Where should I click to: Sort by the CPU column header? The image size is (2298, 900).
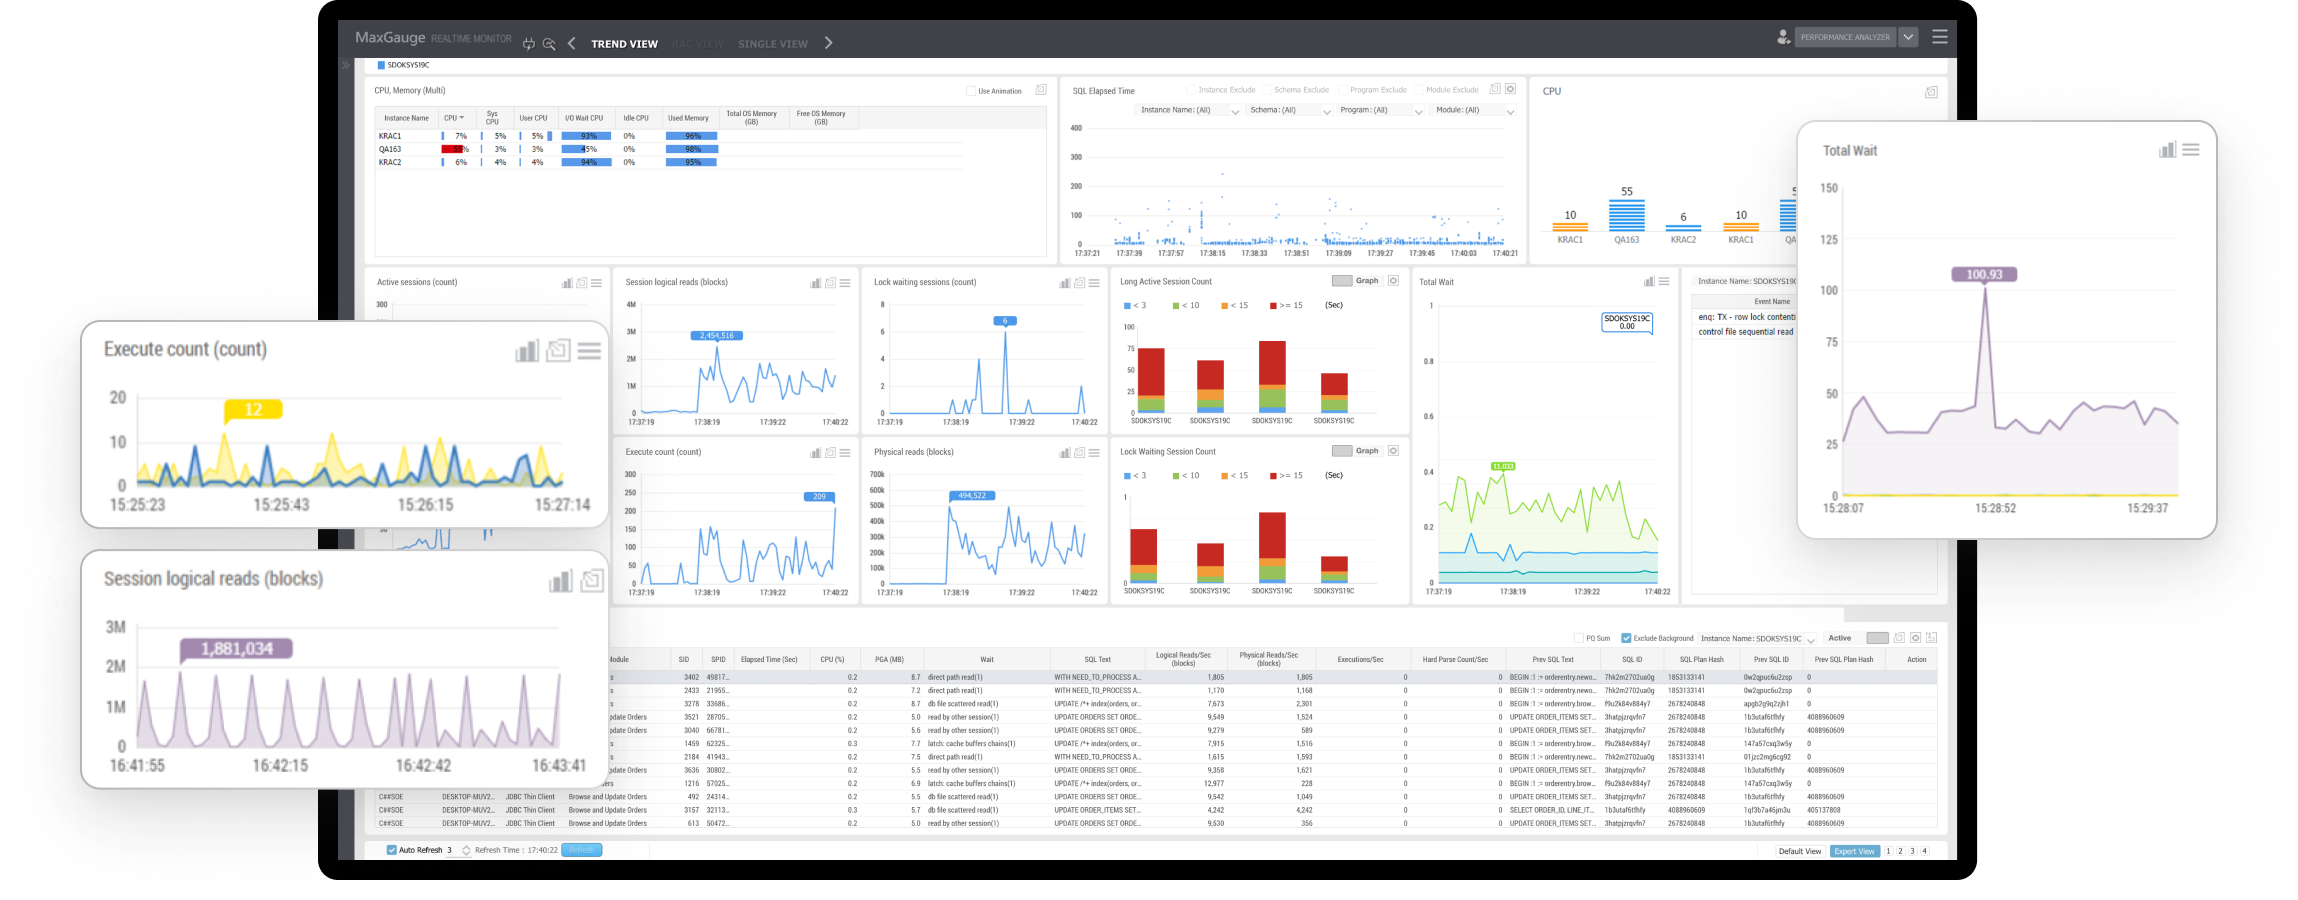(455, 118)
